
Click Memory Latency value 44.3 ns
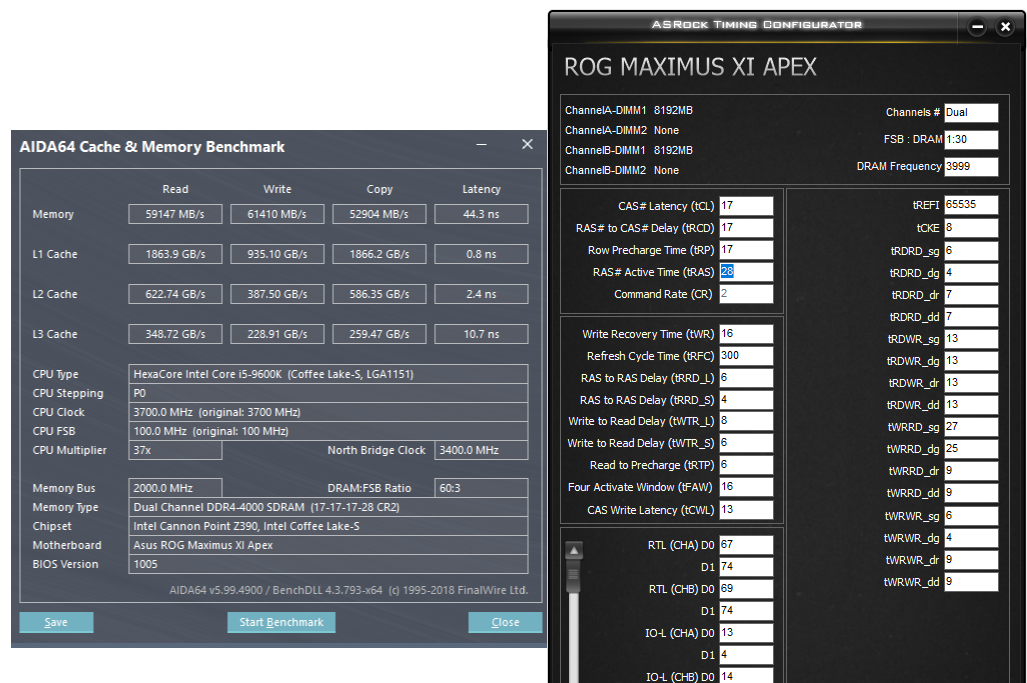pos(481,214)
